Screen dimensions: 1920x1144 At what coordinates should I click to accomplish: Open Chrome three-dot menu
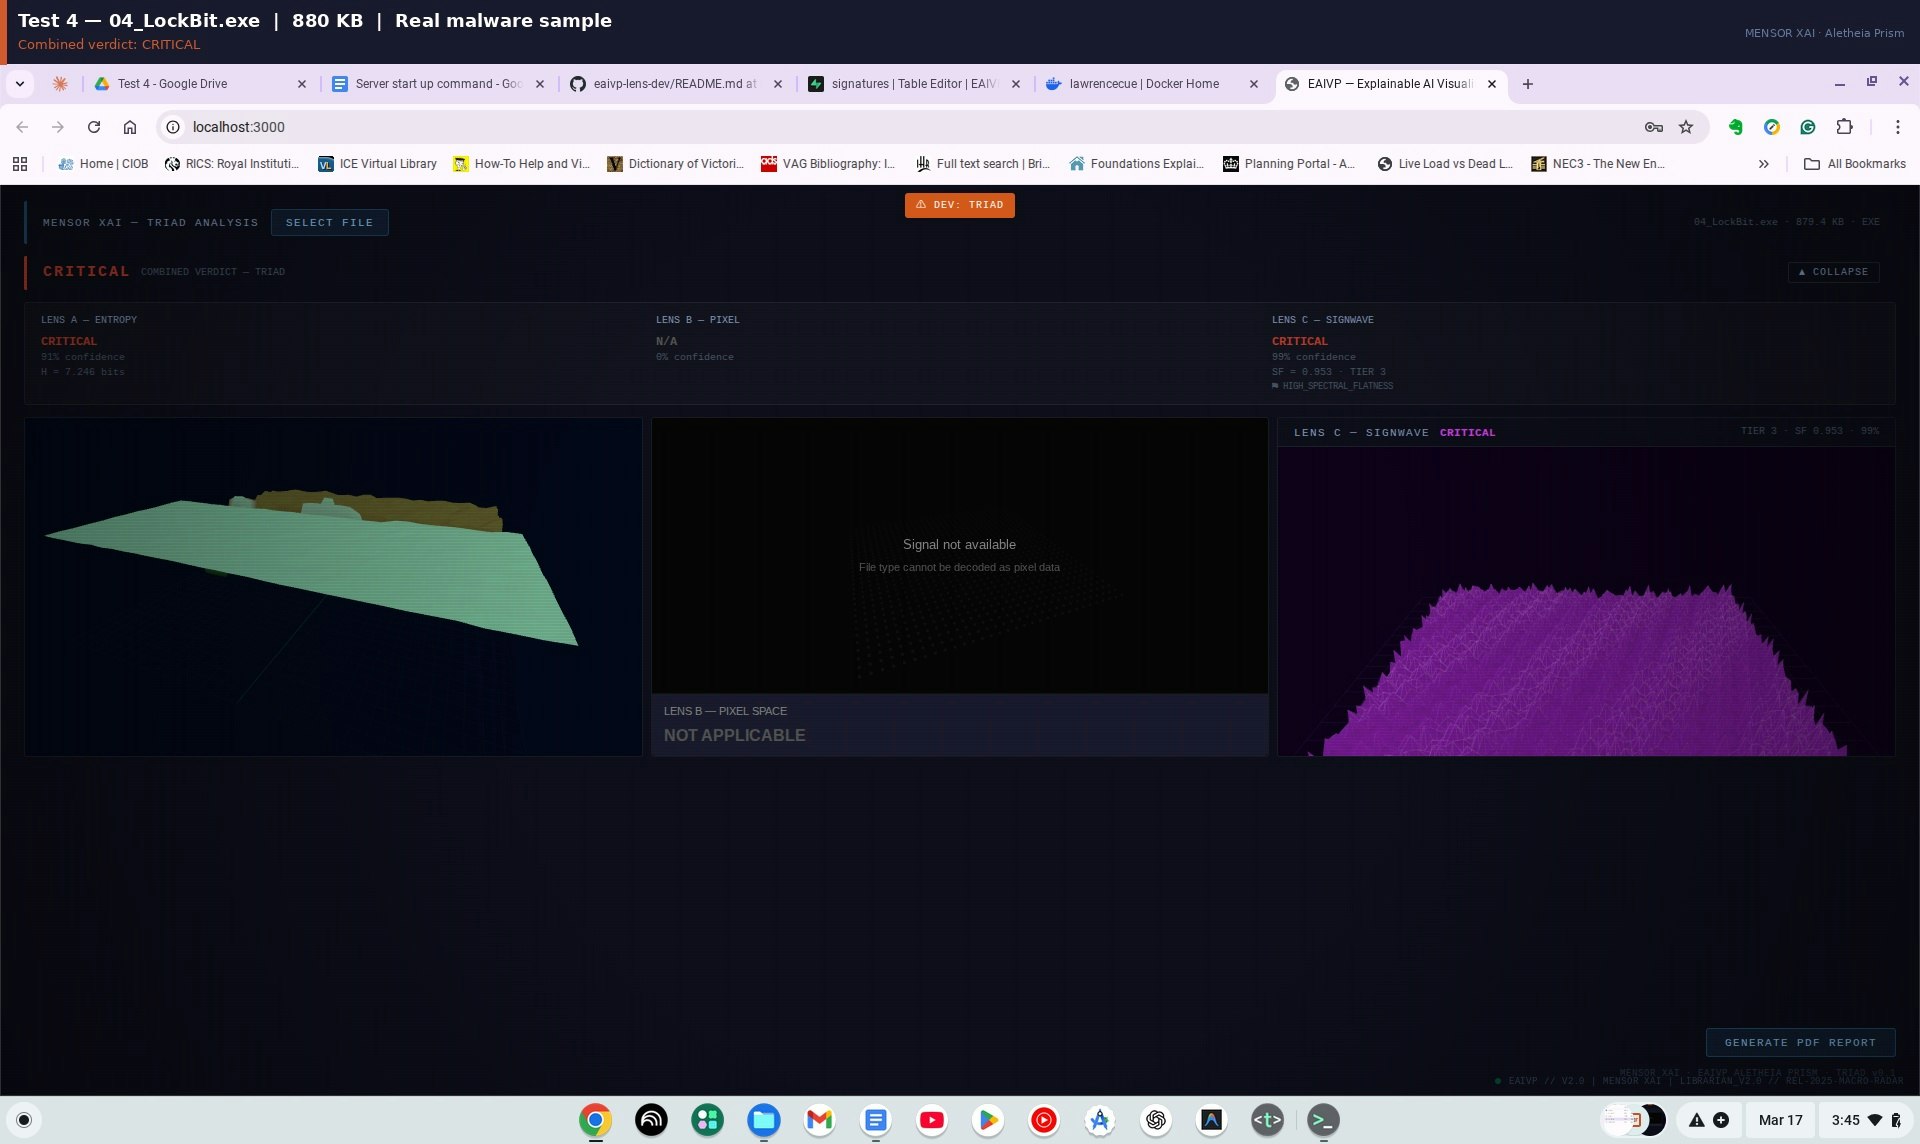[x=1897, y=127]
